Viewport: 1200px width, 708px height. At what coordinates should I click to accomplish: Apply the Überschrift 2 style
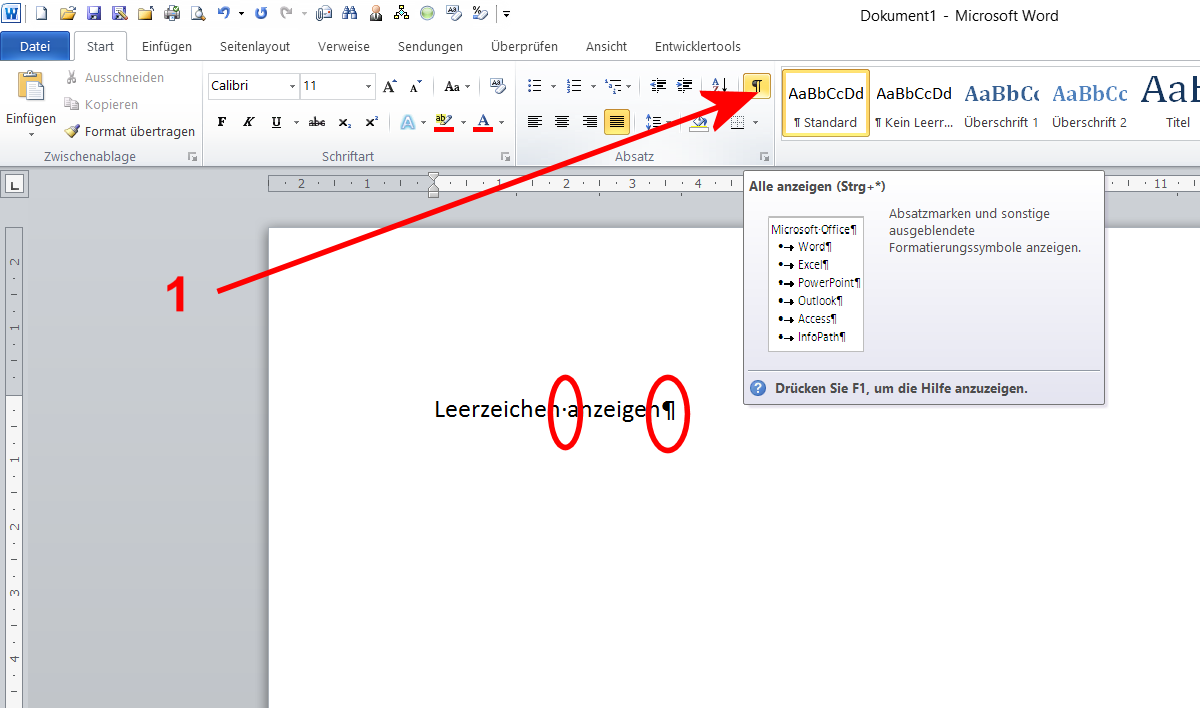[x=1089, y=103]
